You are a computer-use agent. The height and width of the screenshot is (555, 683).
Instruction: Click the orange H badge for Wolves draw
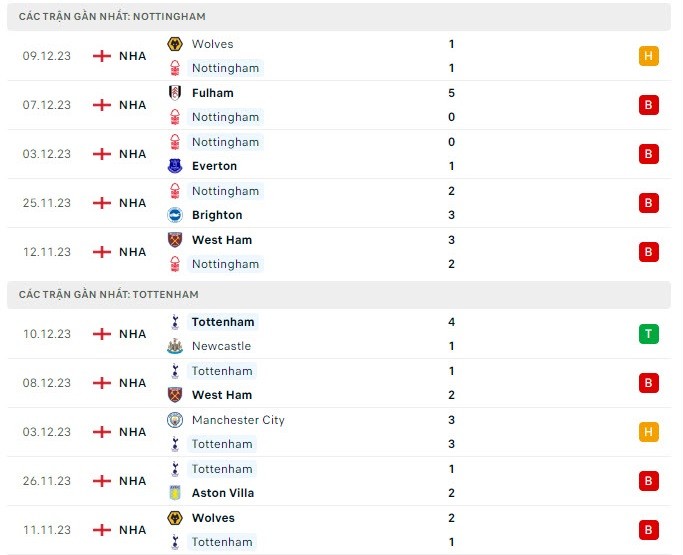(x=648, y=56)
